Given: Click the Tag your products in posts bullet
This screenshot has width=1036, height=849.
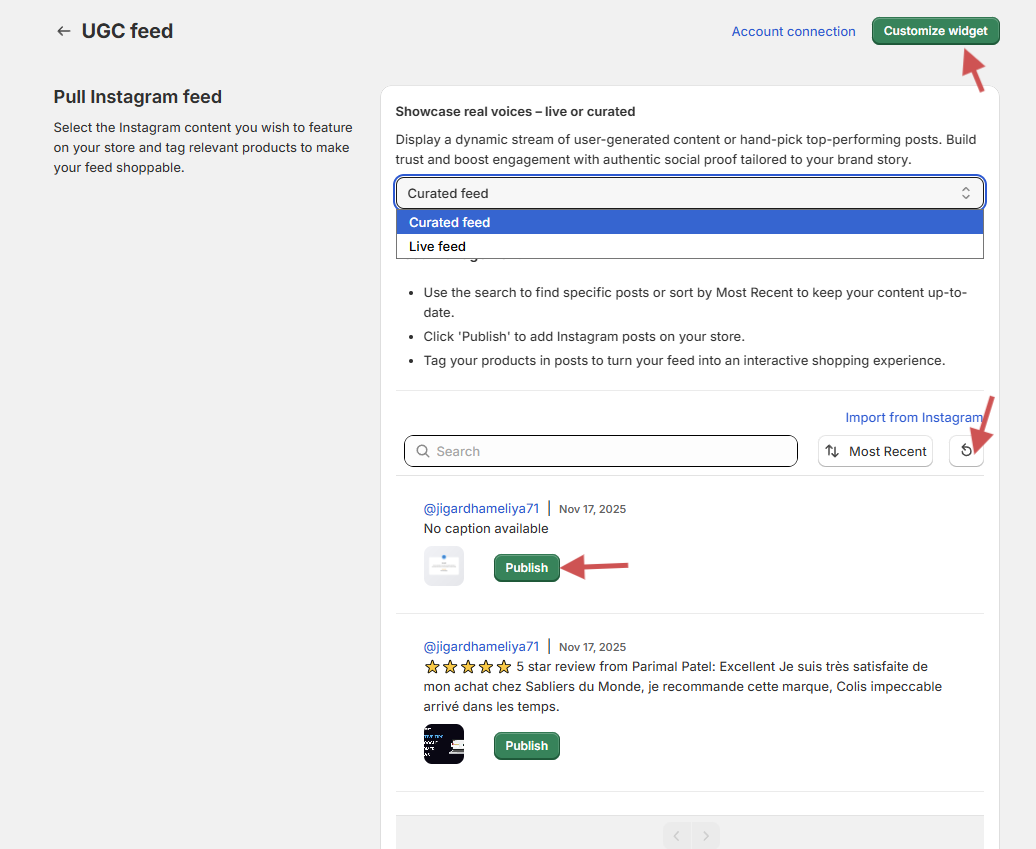Looking at the screenshot, I should (x=684, y=360).
